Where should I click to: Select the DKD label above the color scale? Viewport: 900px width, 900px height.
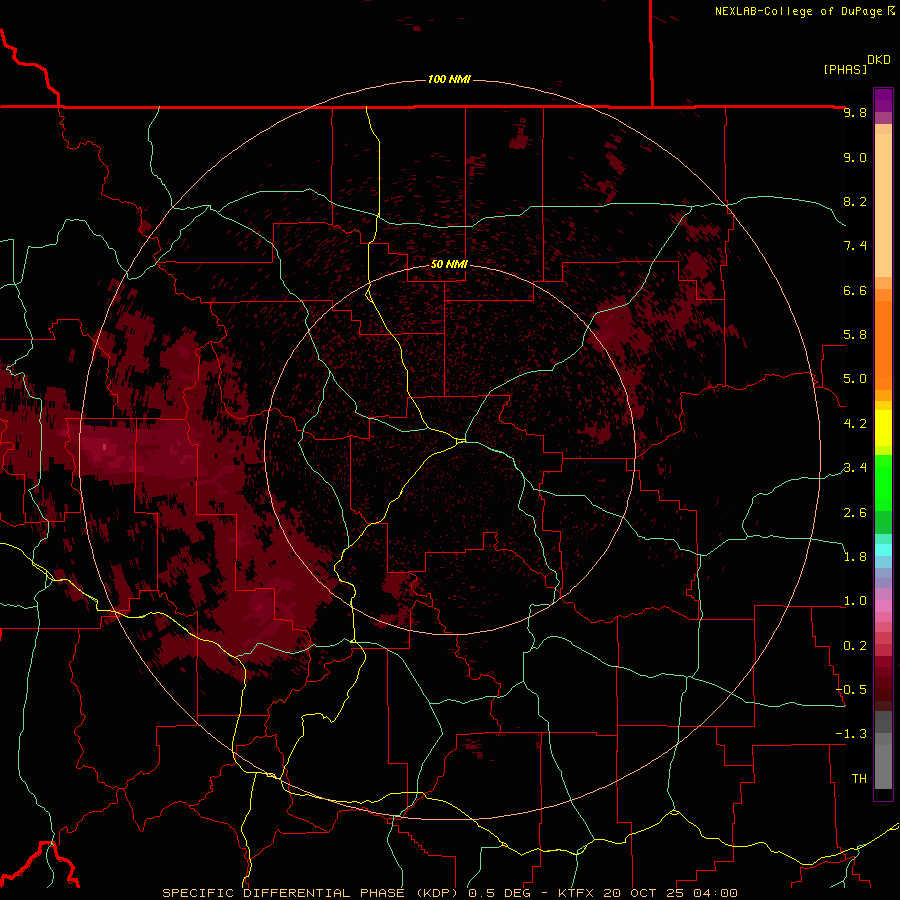point(879,60)
